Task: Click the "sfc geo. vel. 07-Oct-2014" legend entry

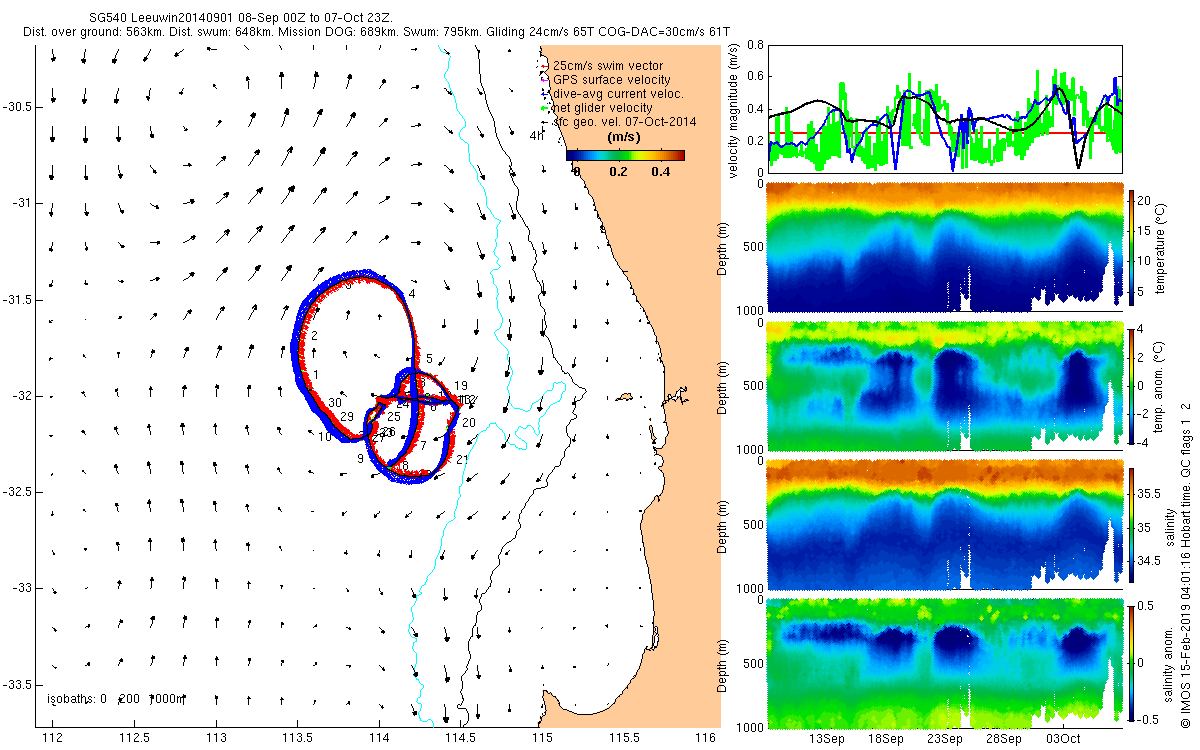Action: 624,121
